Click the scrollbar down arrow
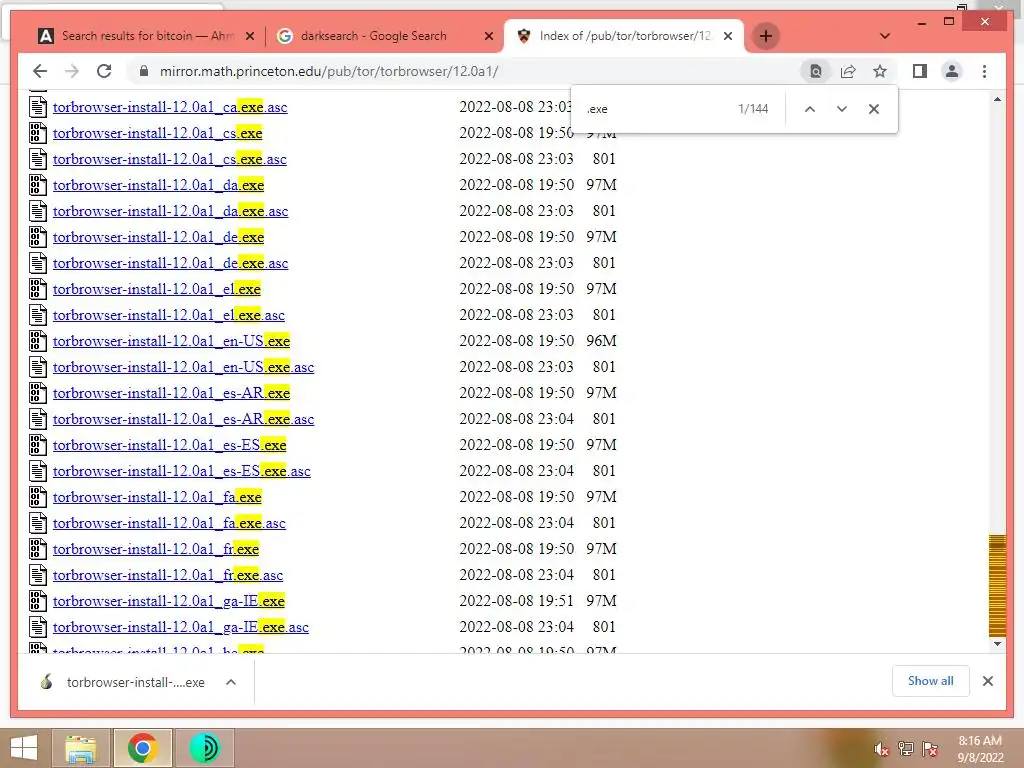Screen dimensions: 1024x768 click(997, 644)
